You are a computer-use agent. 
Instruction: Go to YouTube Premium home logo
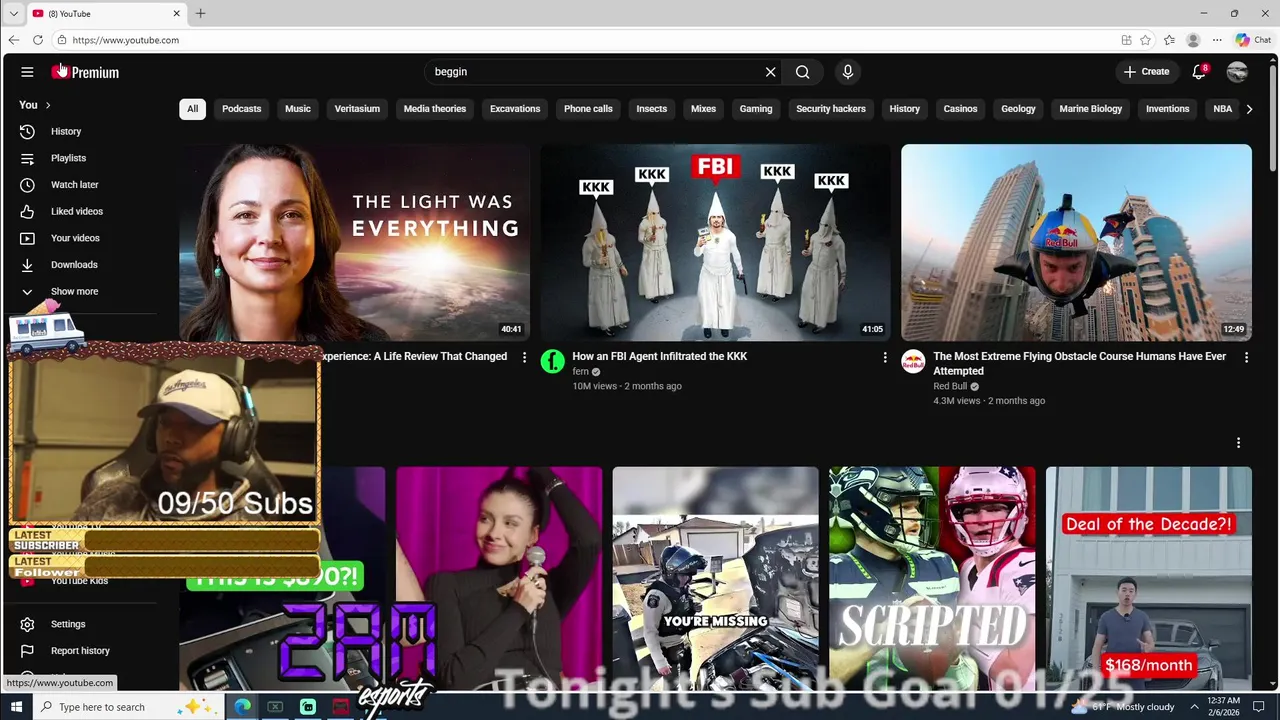point(85,72)
